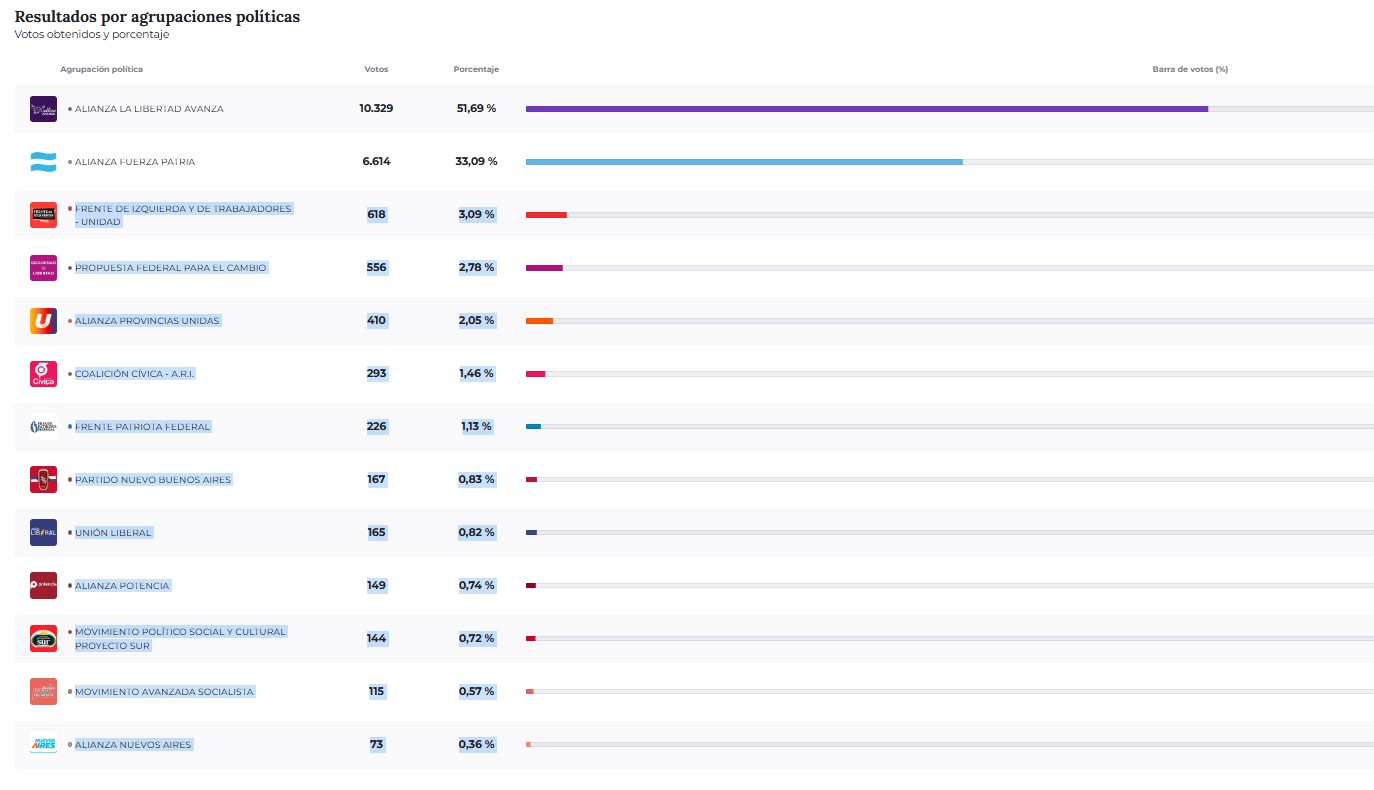Viewport: 1374px width, 790px height.
Task: Select the Partido Nuevo Buenos Aires logo
Action: click(x=43, y=480)
